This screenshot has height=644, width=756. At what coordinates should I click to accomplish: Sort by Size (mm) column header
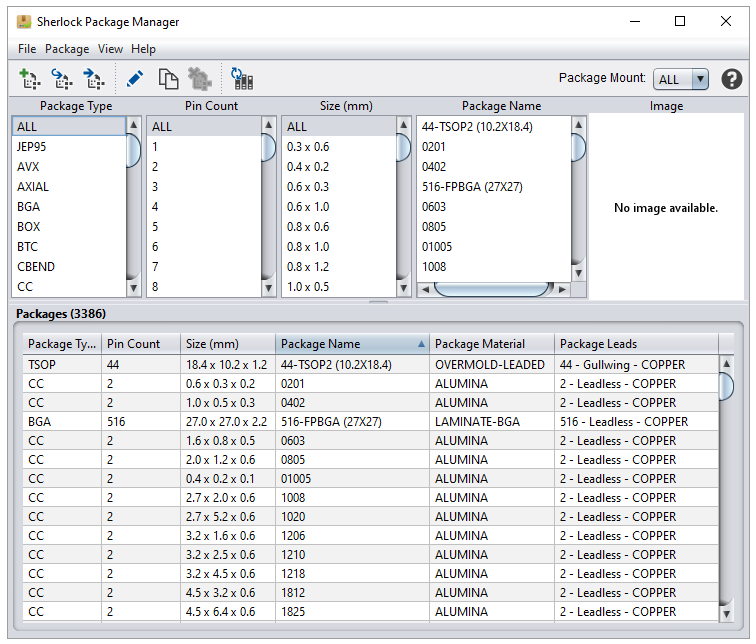228,344
